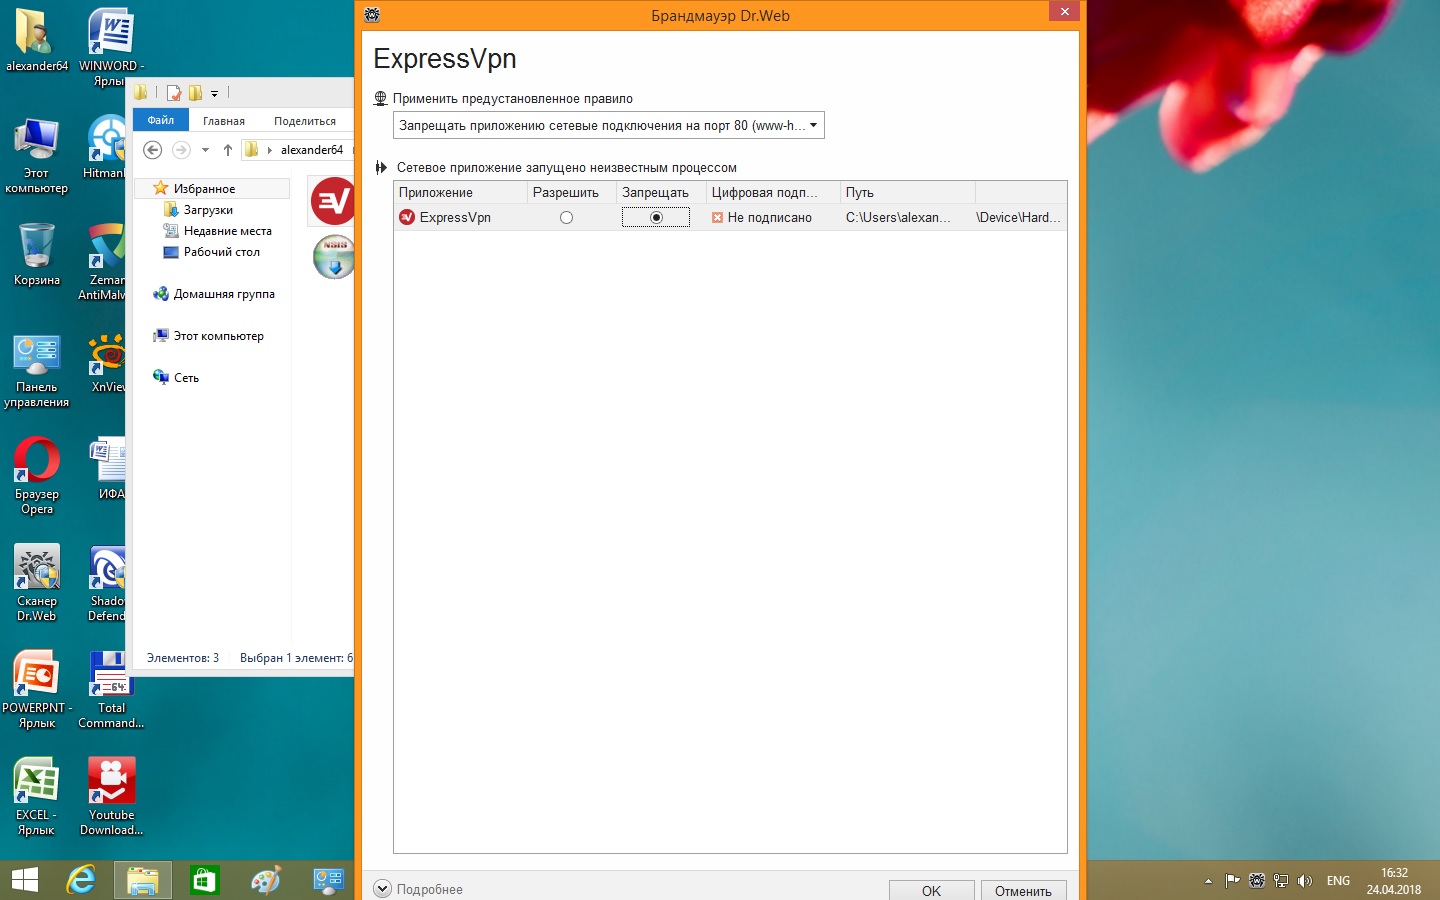
Task: Open Сеть in the Explorer sidebar
Action: tap(186, 378)
